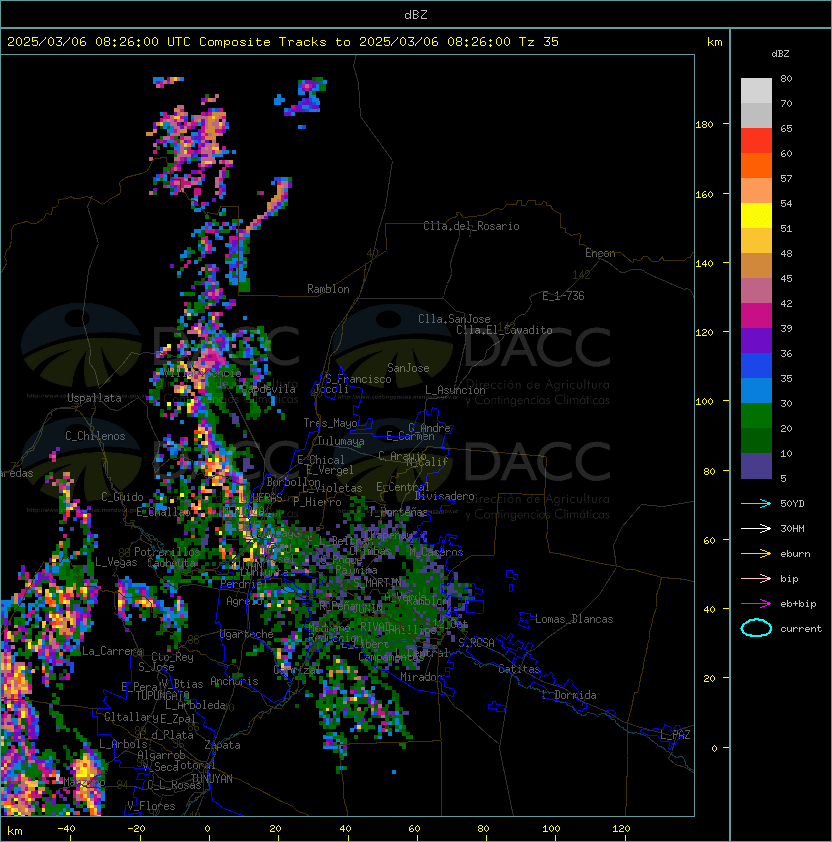This screenshot has height=842, width=832.
Task: Click the Encon place label
Action: pos(600,253)
